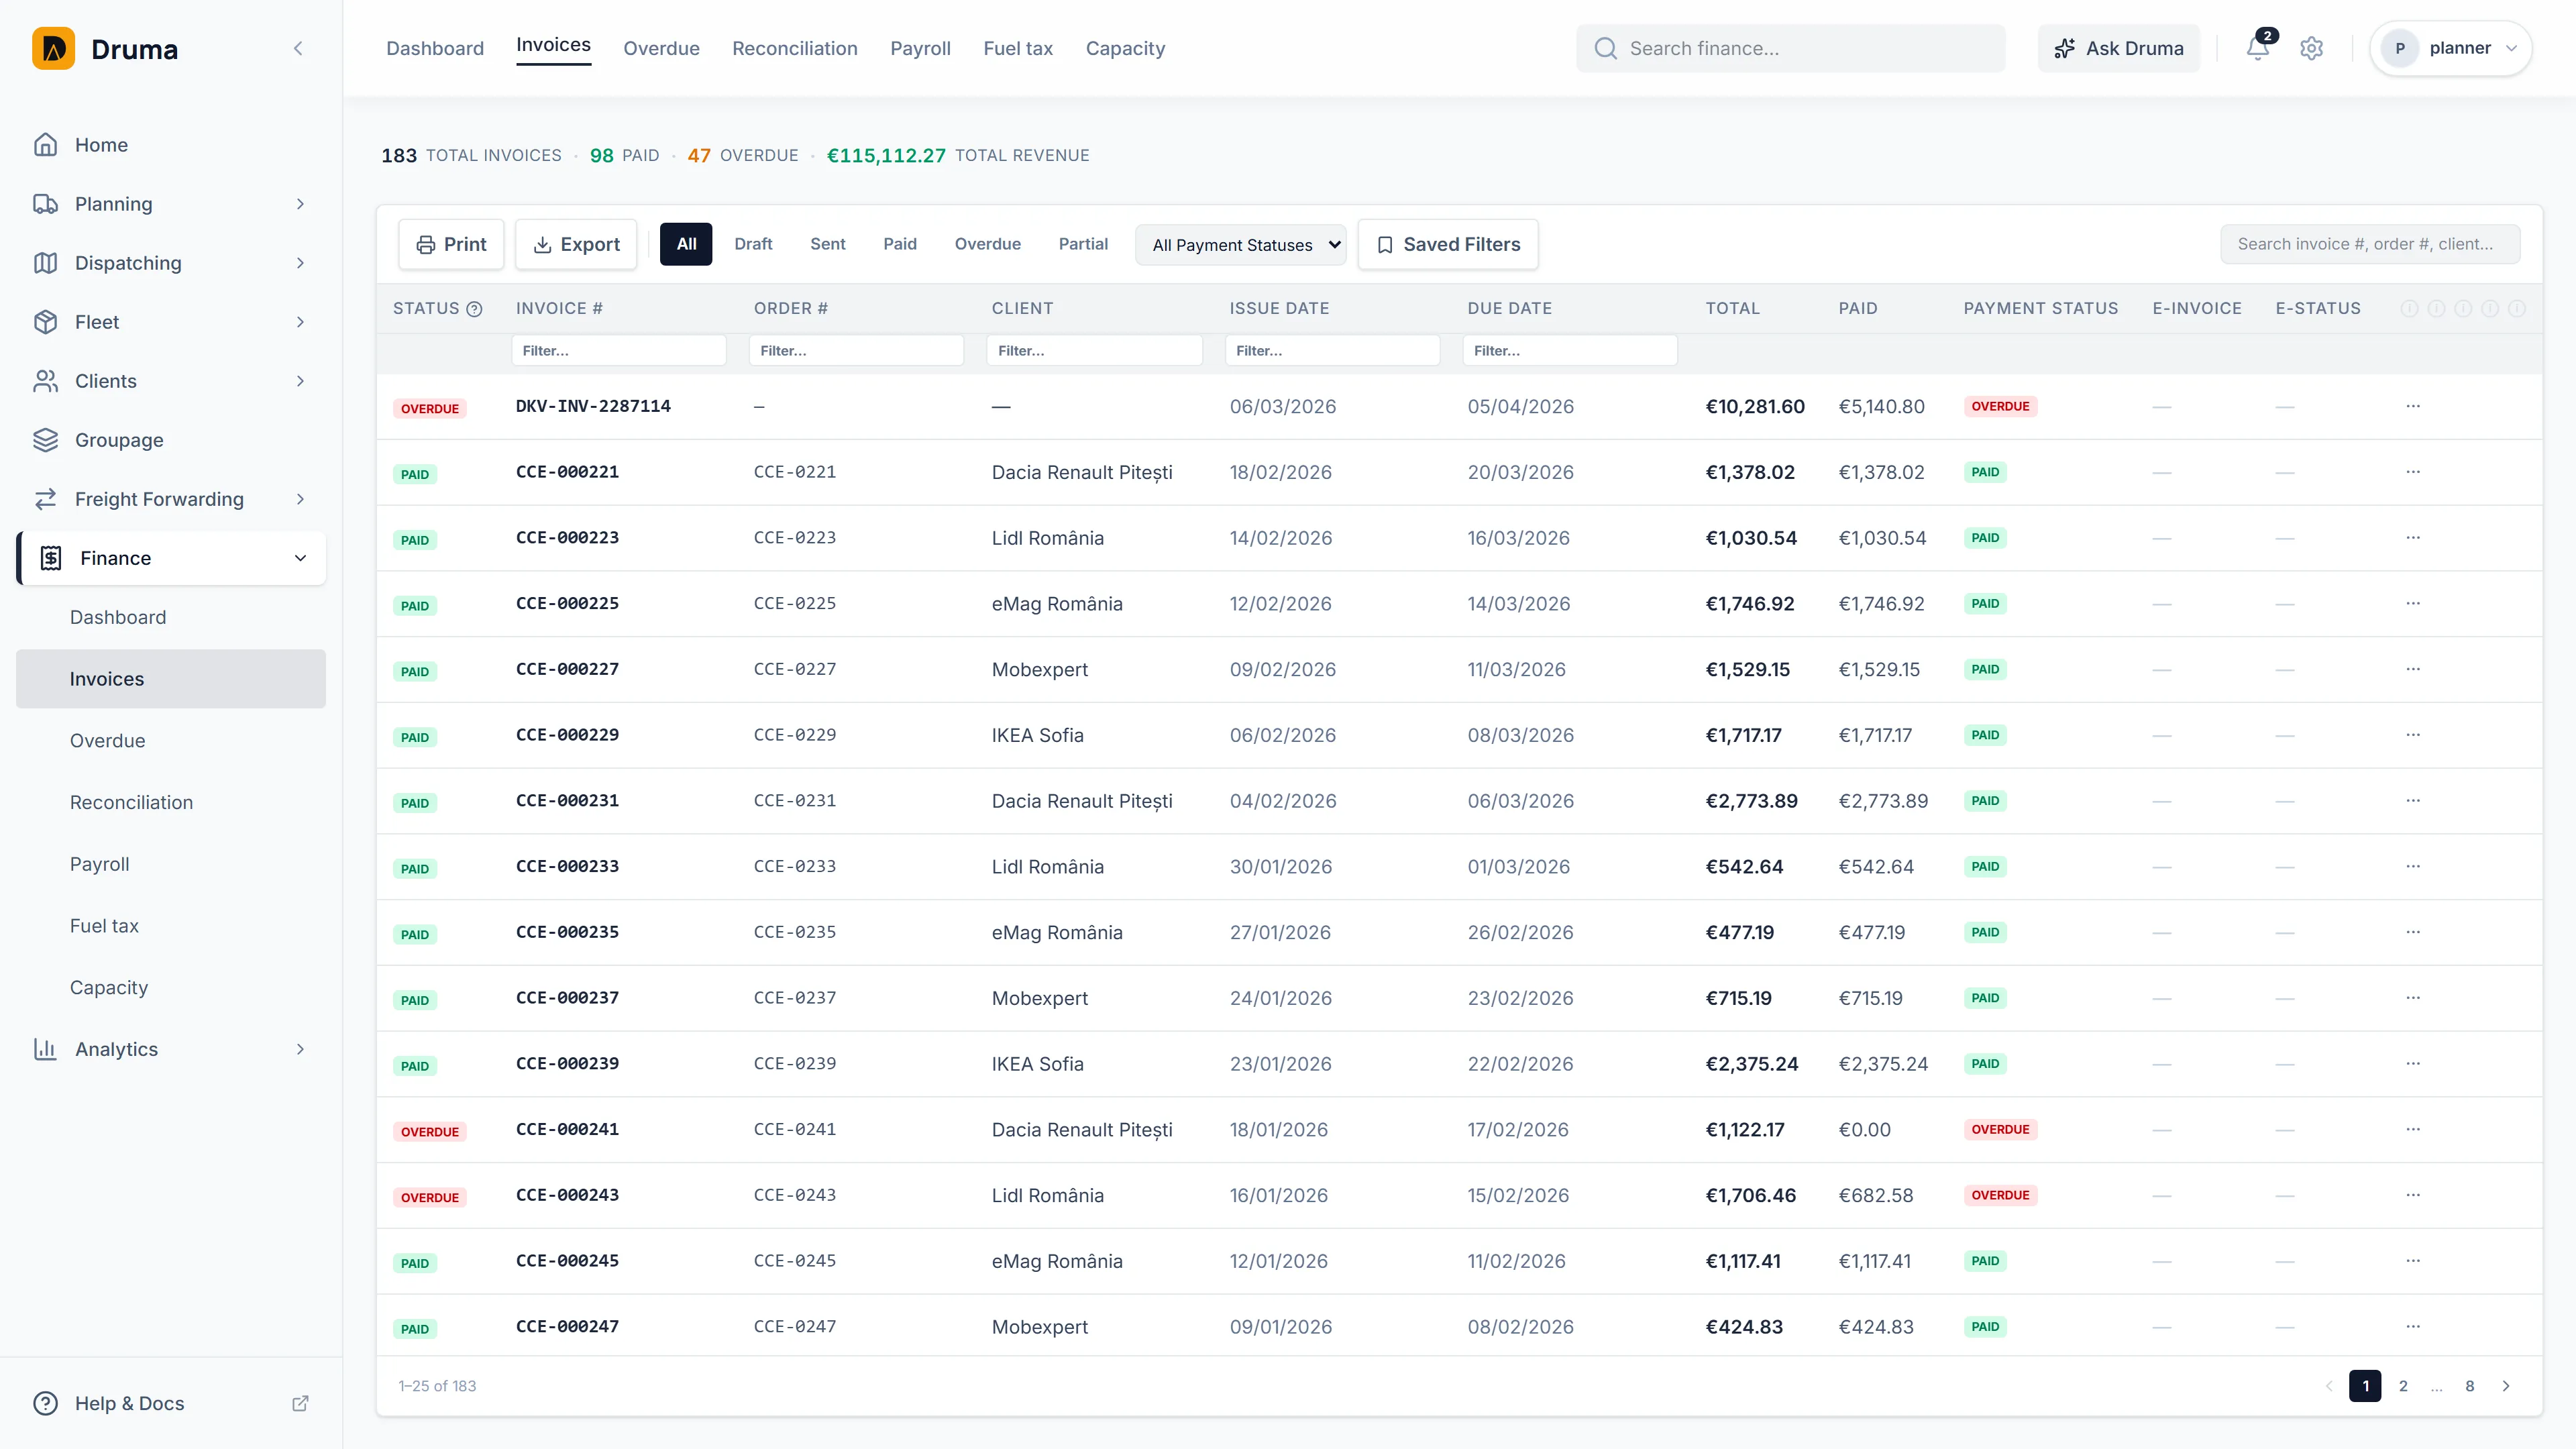
Task: Click the status column help icon
Action: 475,309
